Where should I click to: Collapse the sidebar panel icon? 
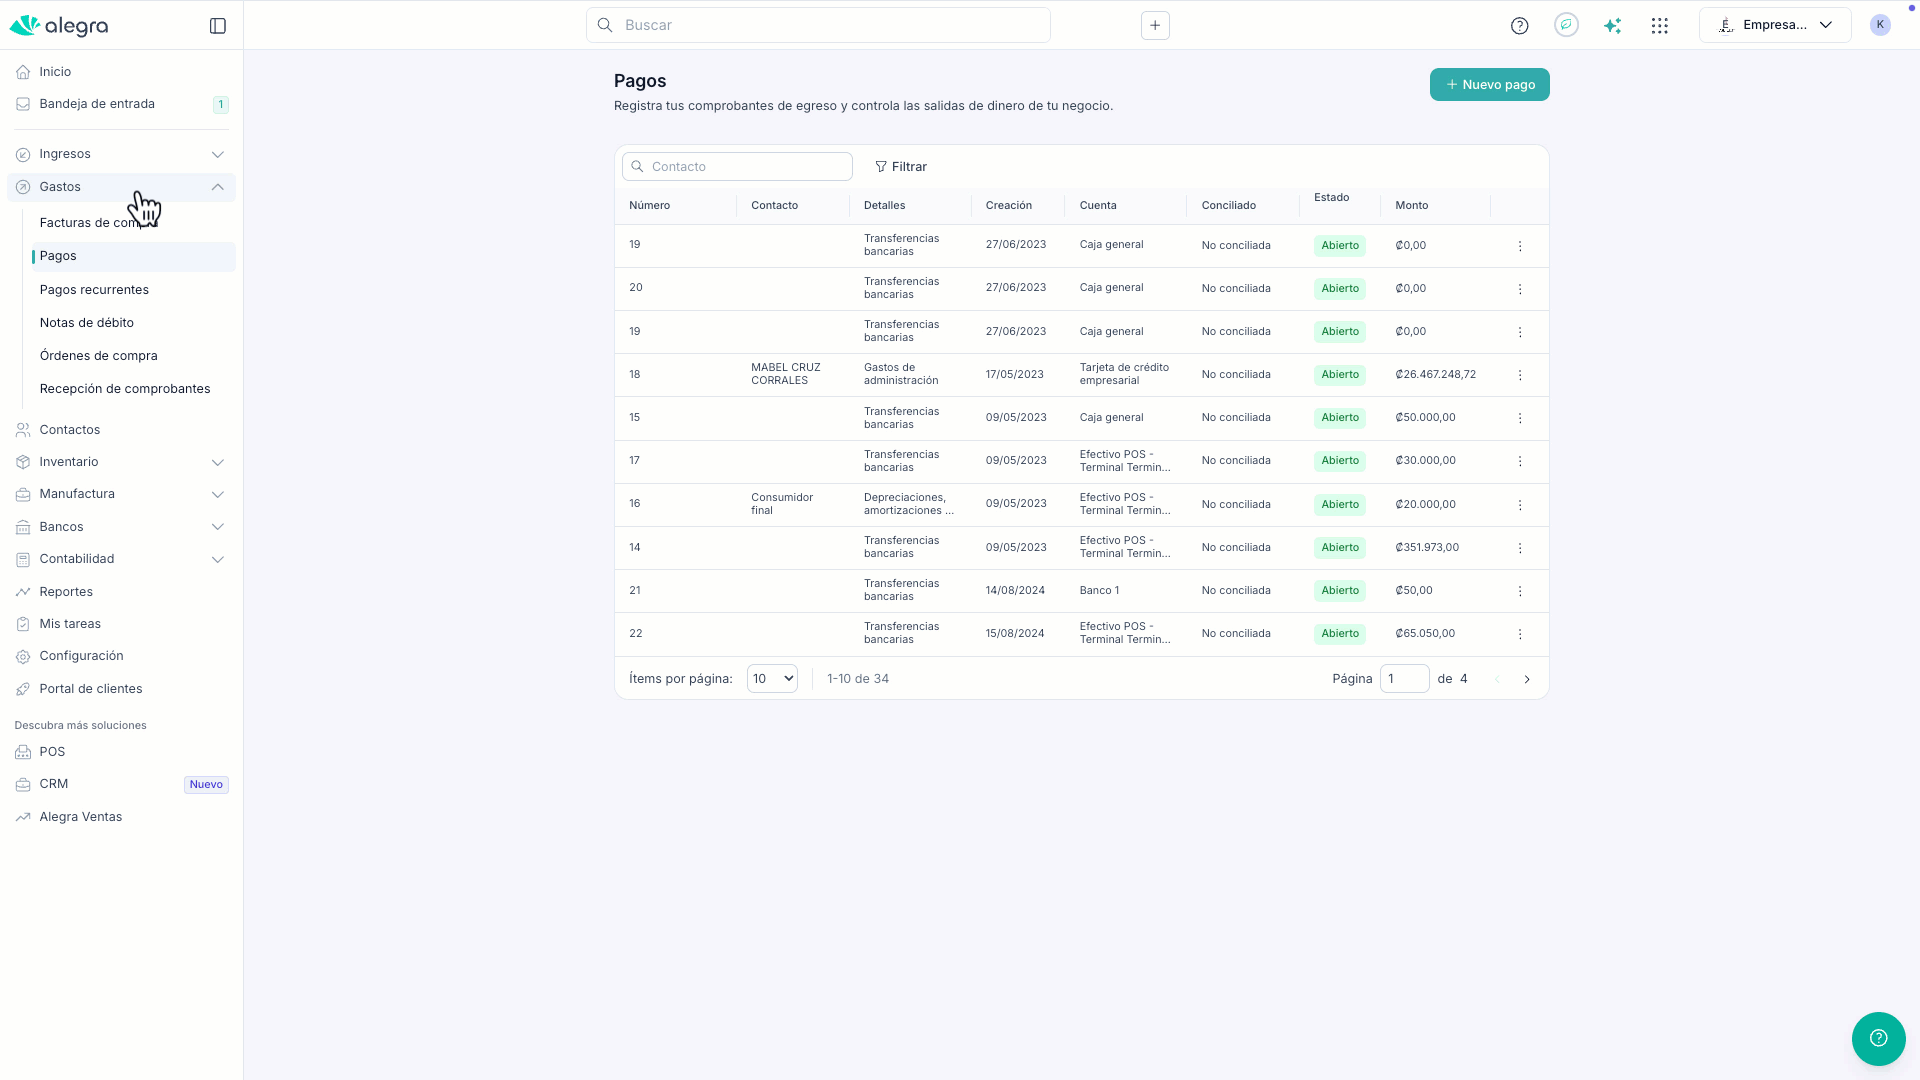pyautogui.click(x=218, y=26)
